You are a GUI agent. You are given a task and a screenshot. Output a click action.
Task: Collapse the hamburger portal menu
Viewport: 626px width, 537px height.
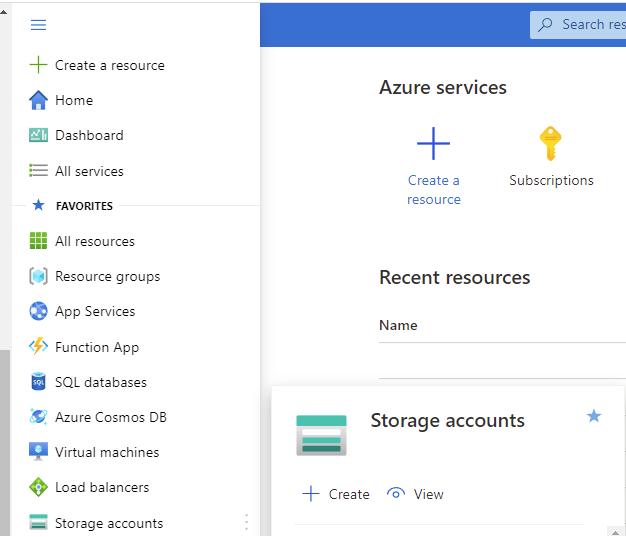38,25
